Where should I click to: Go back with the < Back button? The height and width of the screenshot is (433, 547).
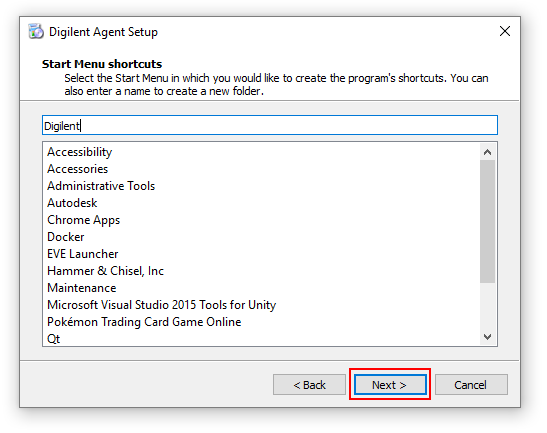[309, 385]
